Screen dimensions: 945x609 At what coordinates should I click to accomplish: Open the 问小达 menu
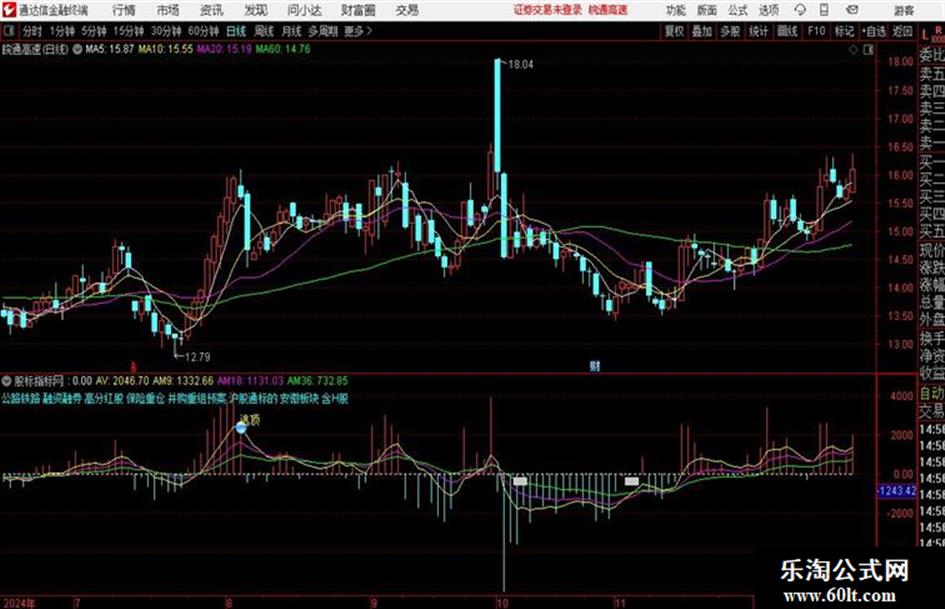pyautogui.click(x=304, y=10)
